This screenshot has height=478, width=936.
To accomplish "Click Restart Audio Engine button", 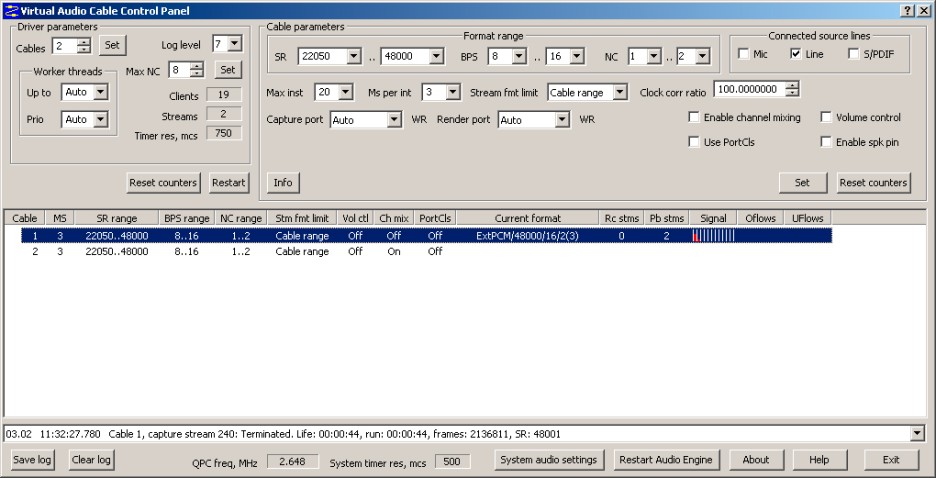I will coord(666,460).
